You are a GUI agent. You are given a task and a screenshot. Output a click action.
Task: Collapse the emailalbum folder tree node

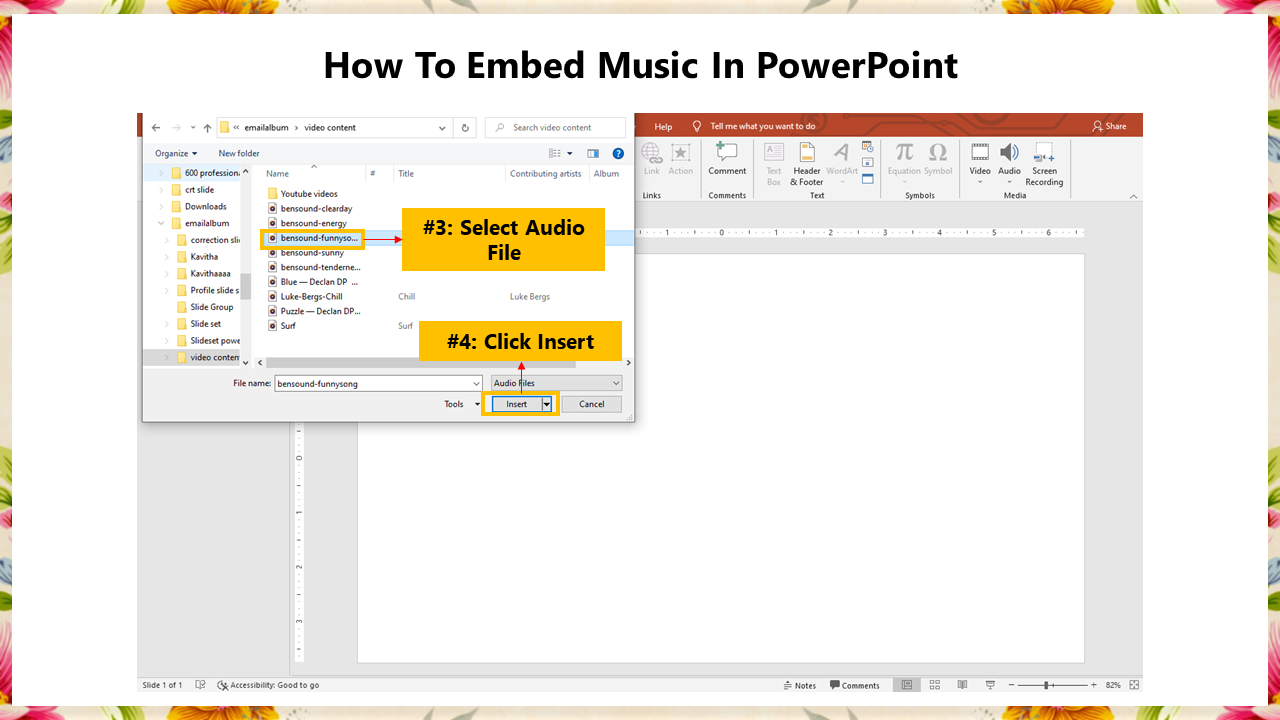coord(162,223)
